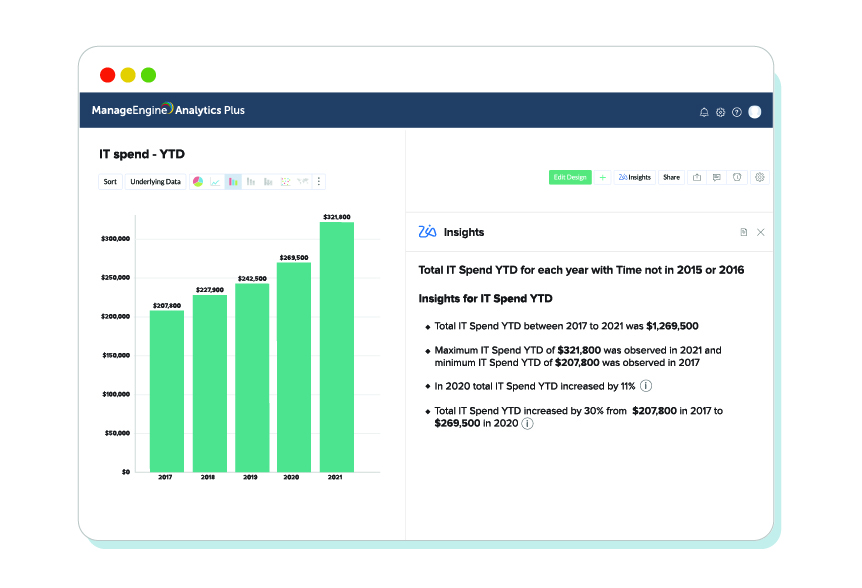This screenshot has width=862, height=588.
Task: Click the $227,900 data label
Action: click(209, 289)
